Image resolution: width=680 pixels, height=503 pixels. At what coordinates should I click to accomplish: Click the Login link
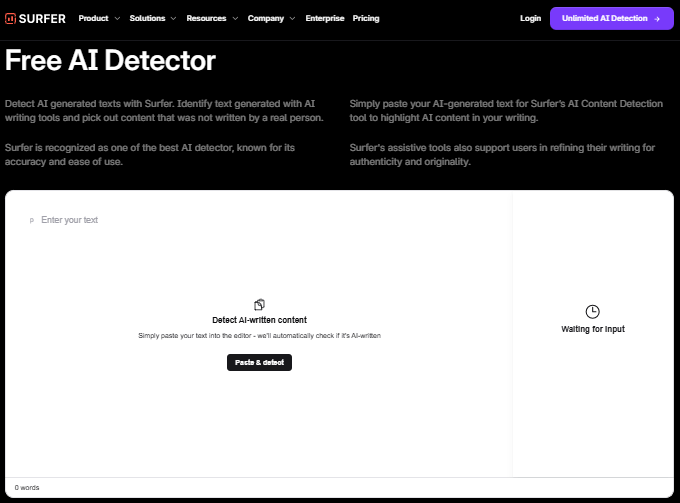pyautogui.click(x=530, y=18)
